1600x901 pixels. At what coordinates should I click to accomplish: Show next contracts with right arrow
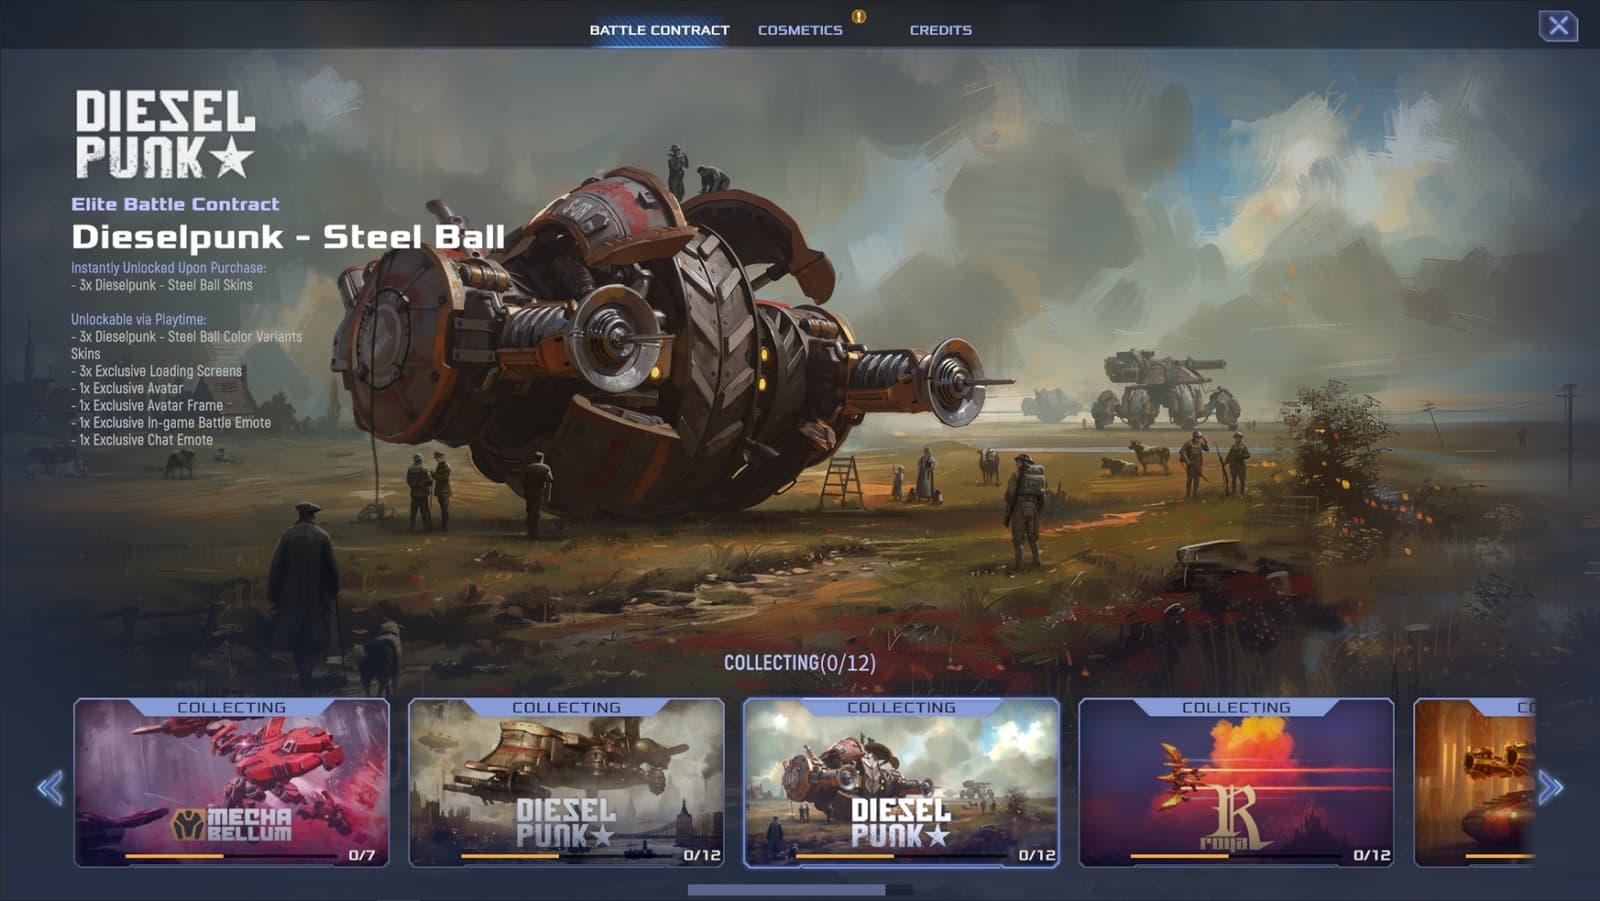click(1550, 787)
